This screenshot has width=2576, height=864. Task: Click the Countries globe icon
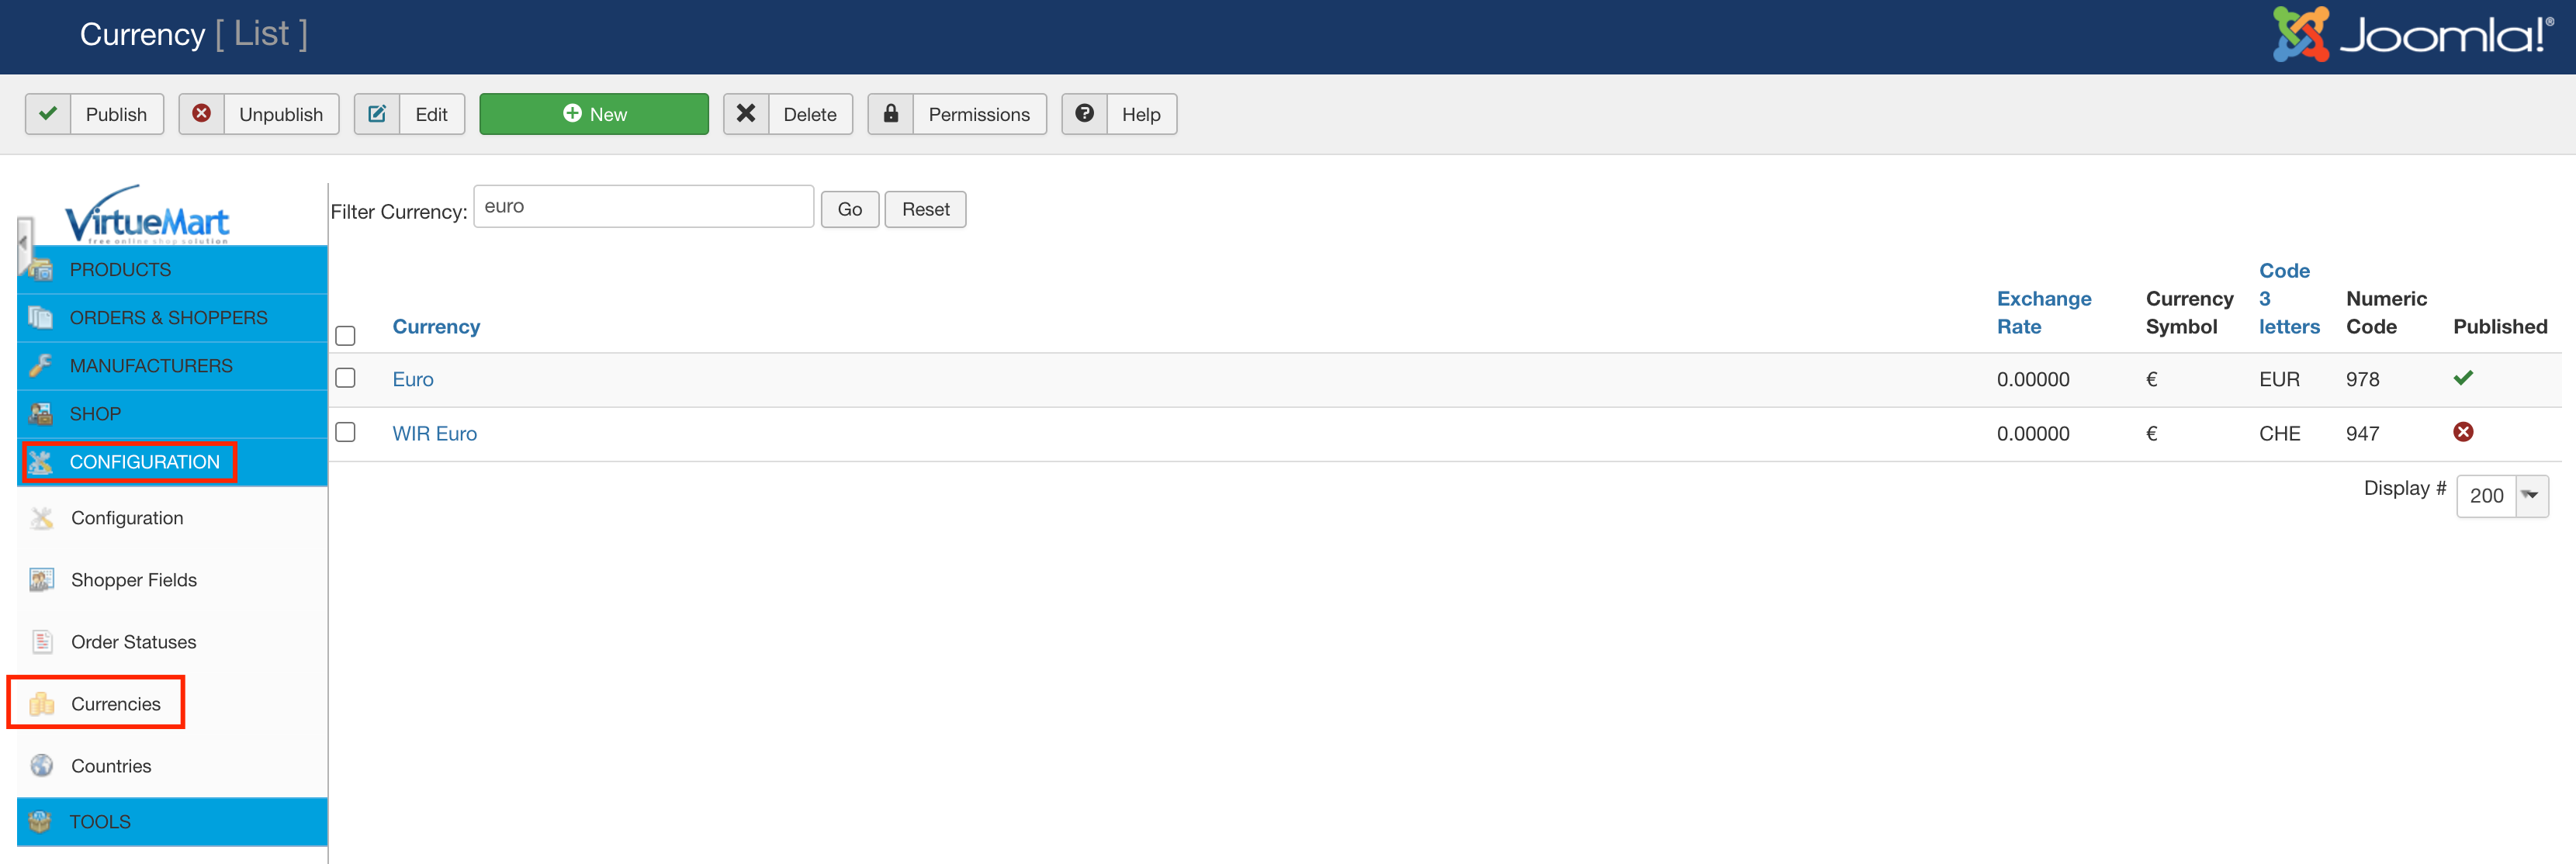coord(41,765)
